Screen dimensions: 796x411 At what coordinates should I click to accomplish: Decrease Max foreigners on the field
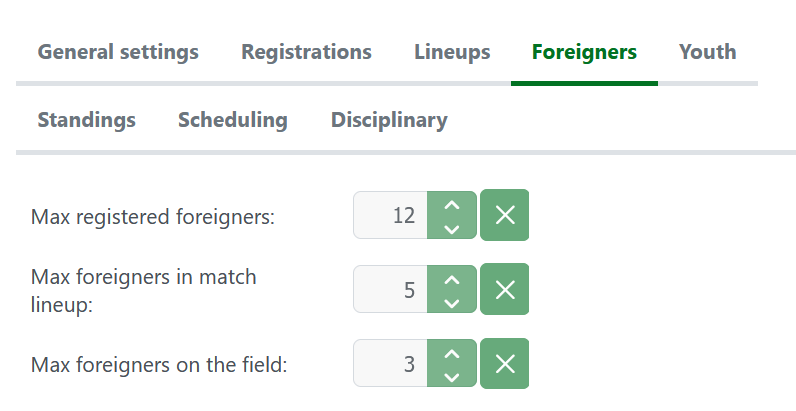(x=452, y=376)
